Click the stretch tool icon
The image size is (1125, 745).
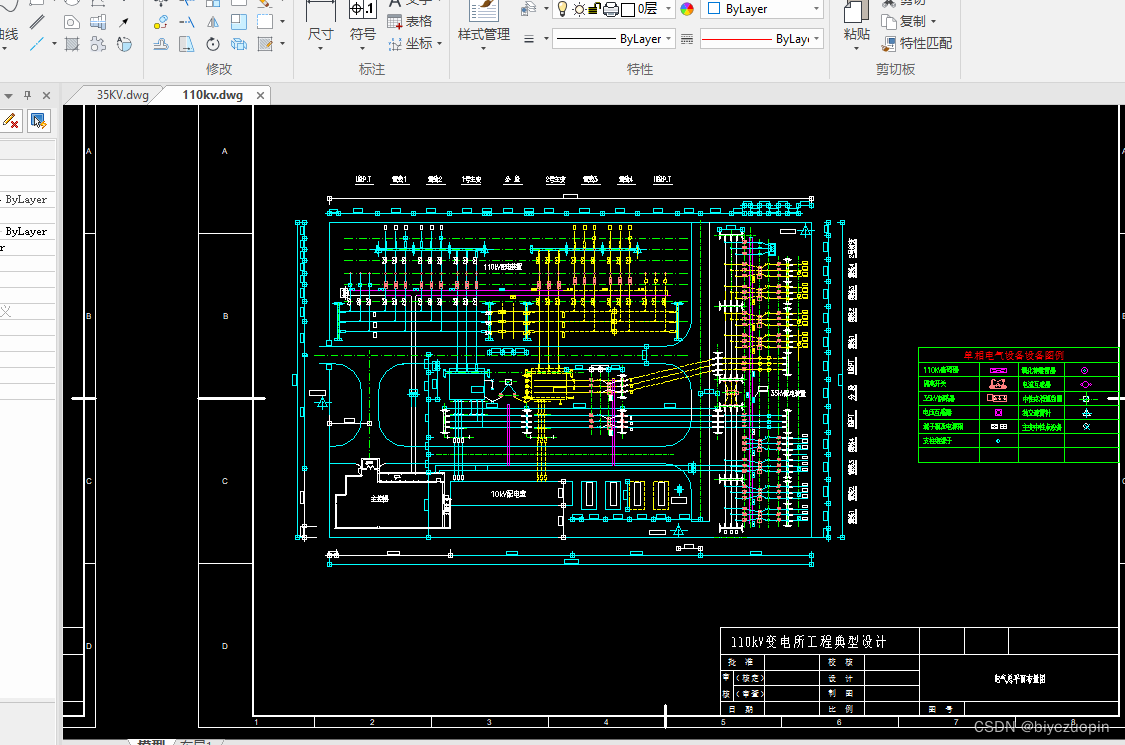(187, 44)
